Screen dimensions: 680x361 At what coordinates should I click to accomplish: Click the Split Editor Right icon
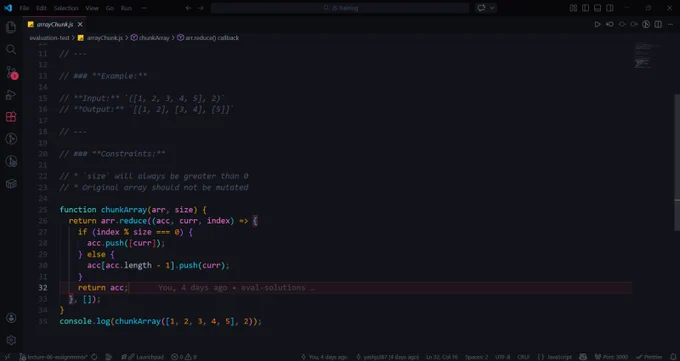(x=658, y=24)
